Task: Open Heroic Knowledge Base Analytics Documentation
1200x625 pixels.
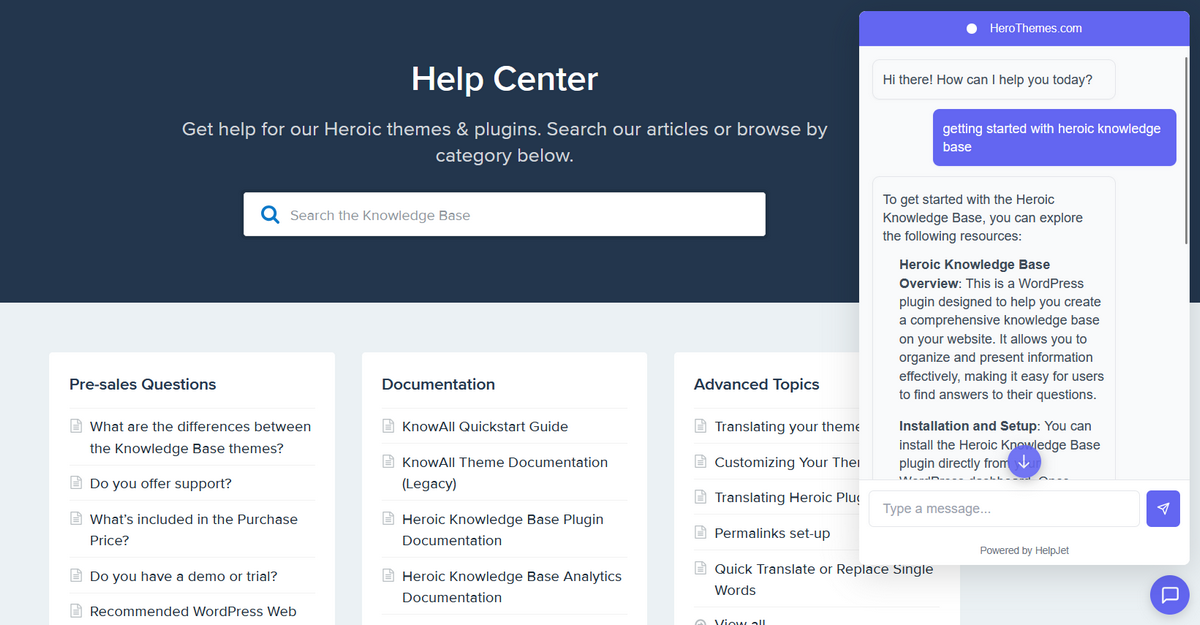Action: click(512, 586)
